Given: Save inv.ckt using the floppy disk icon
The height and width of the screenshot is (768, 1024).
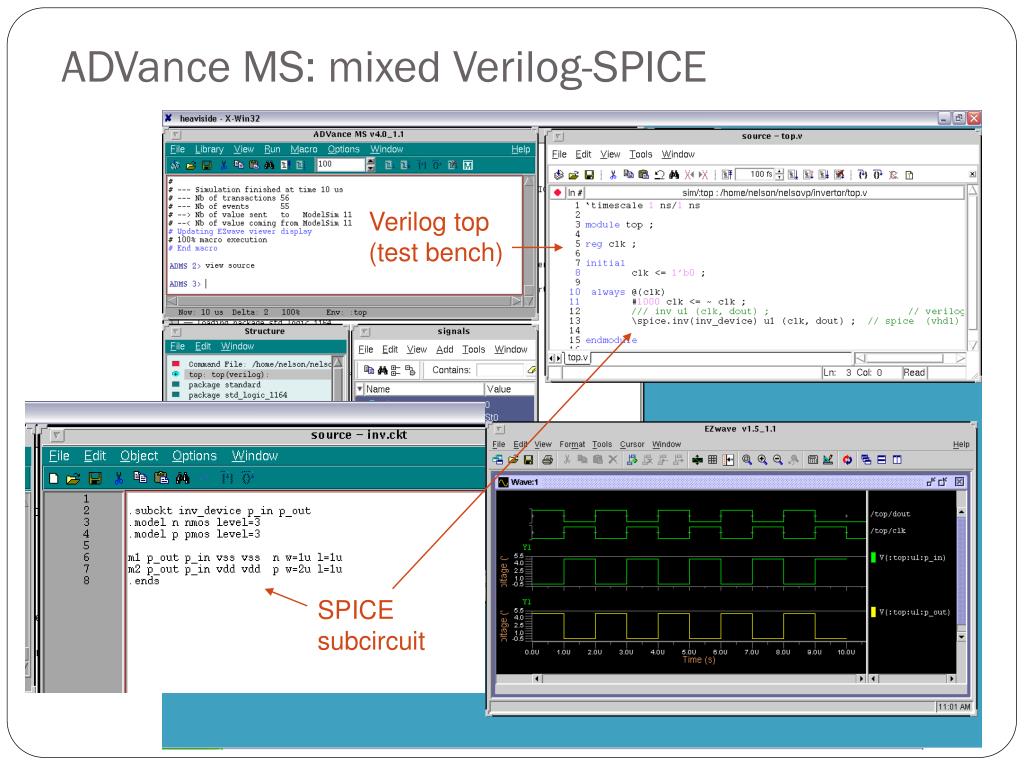Looking at the screenshot, I should 95,479.
